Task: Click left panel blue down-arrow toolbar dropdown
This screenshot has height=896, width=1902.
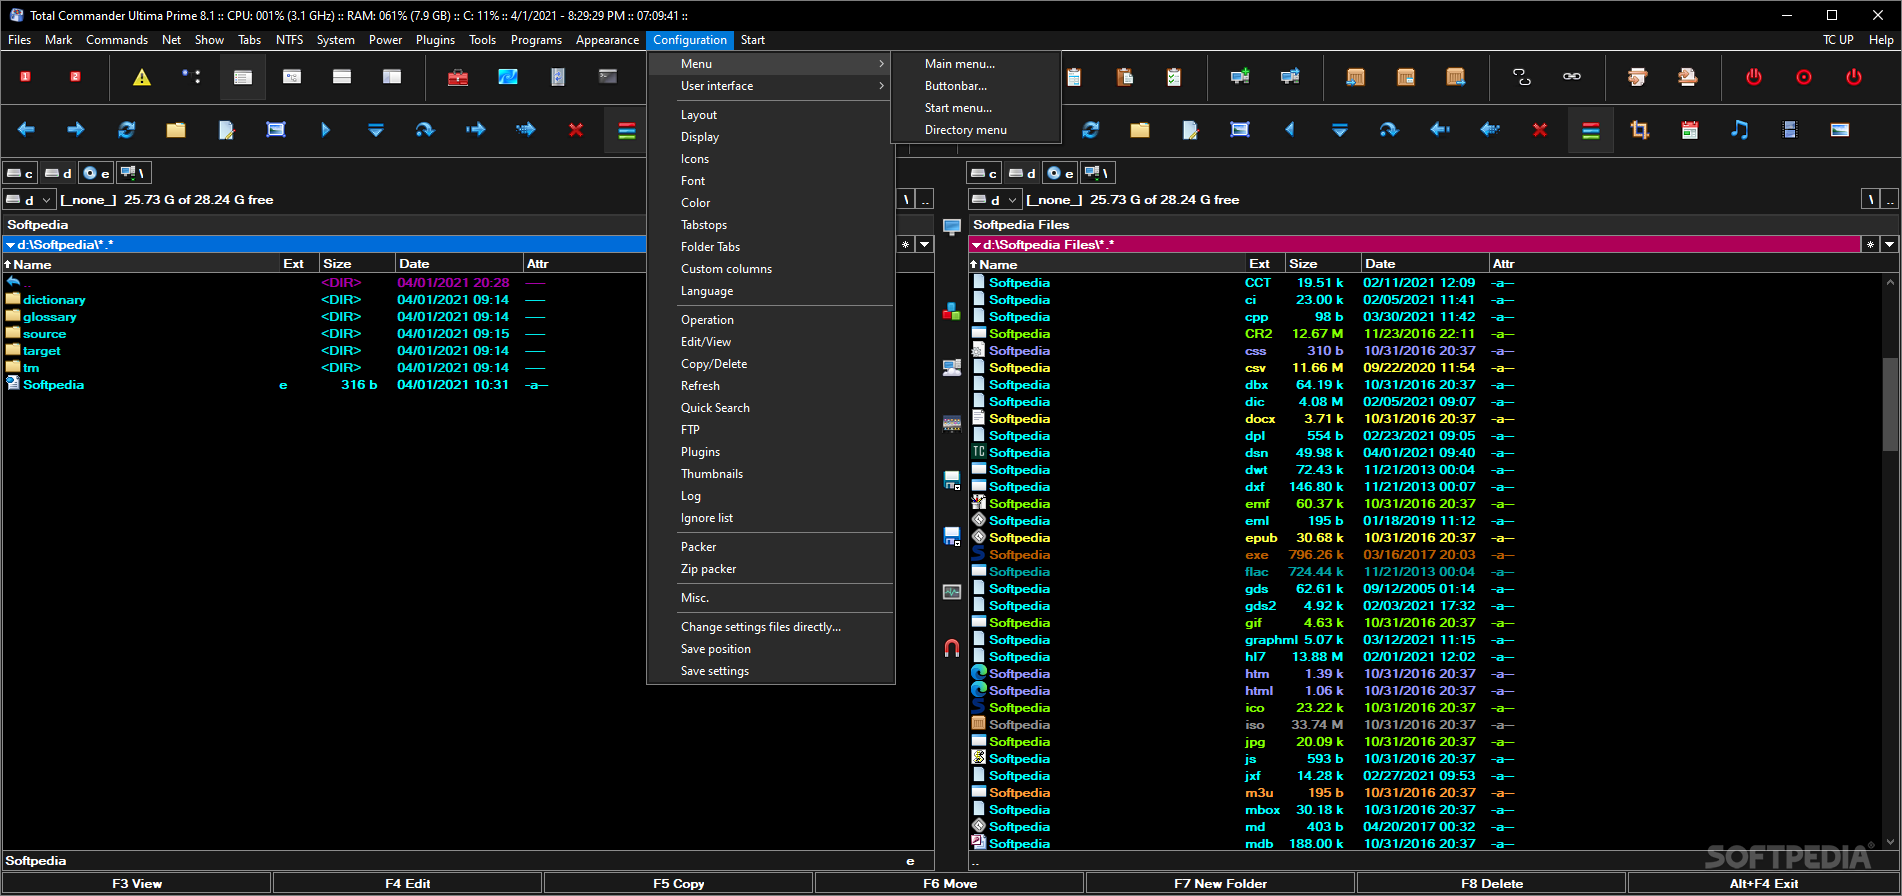Action: tap(376, 130)
